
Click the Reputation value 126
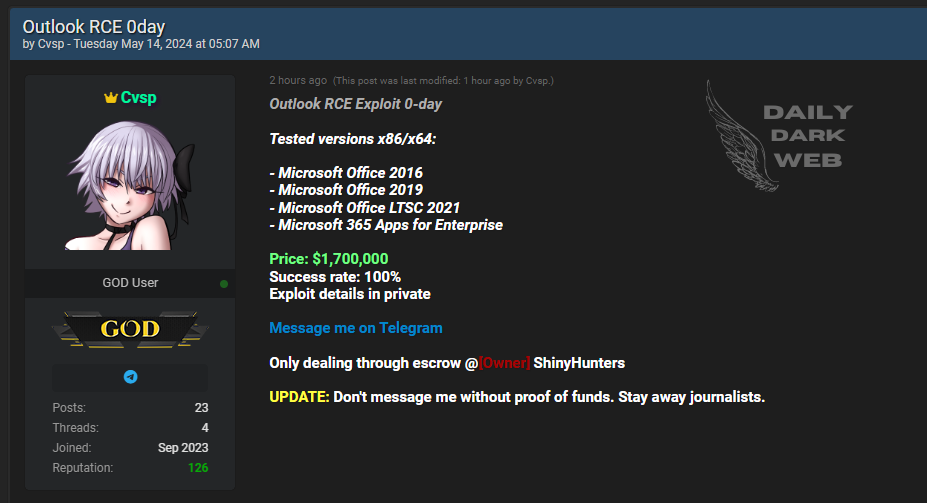[x=198, y=468]
